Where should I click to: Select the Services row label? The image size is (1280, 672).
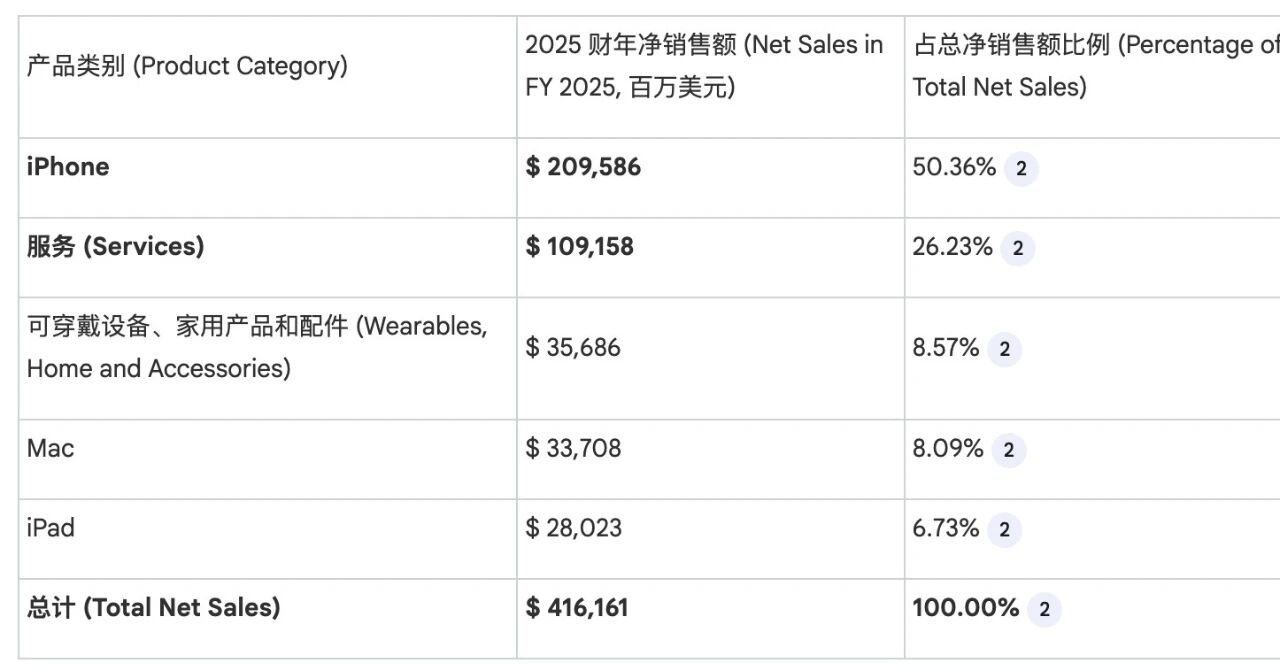click(x=115, y=247)
